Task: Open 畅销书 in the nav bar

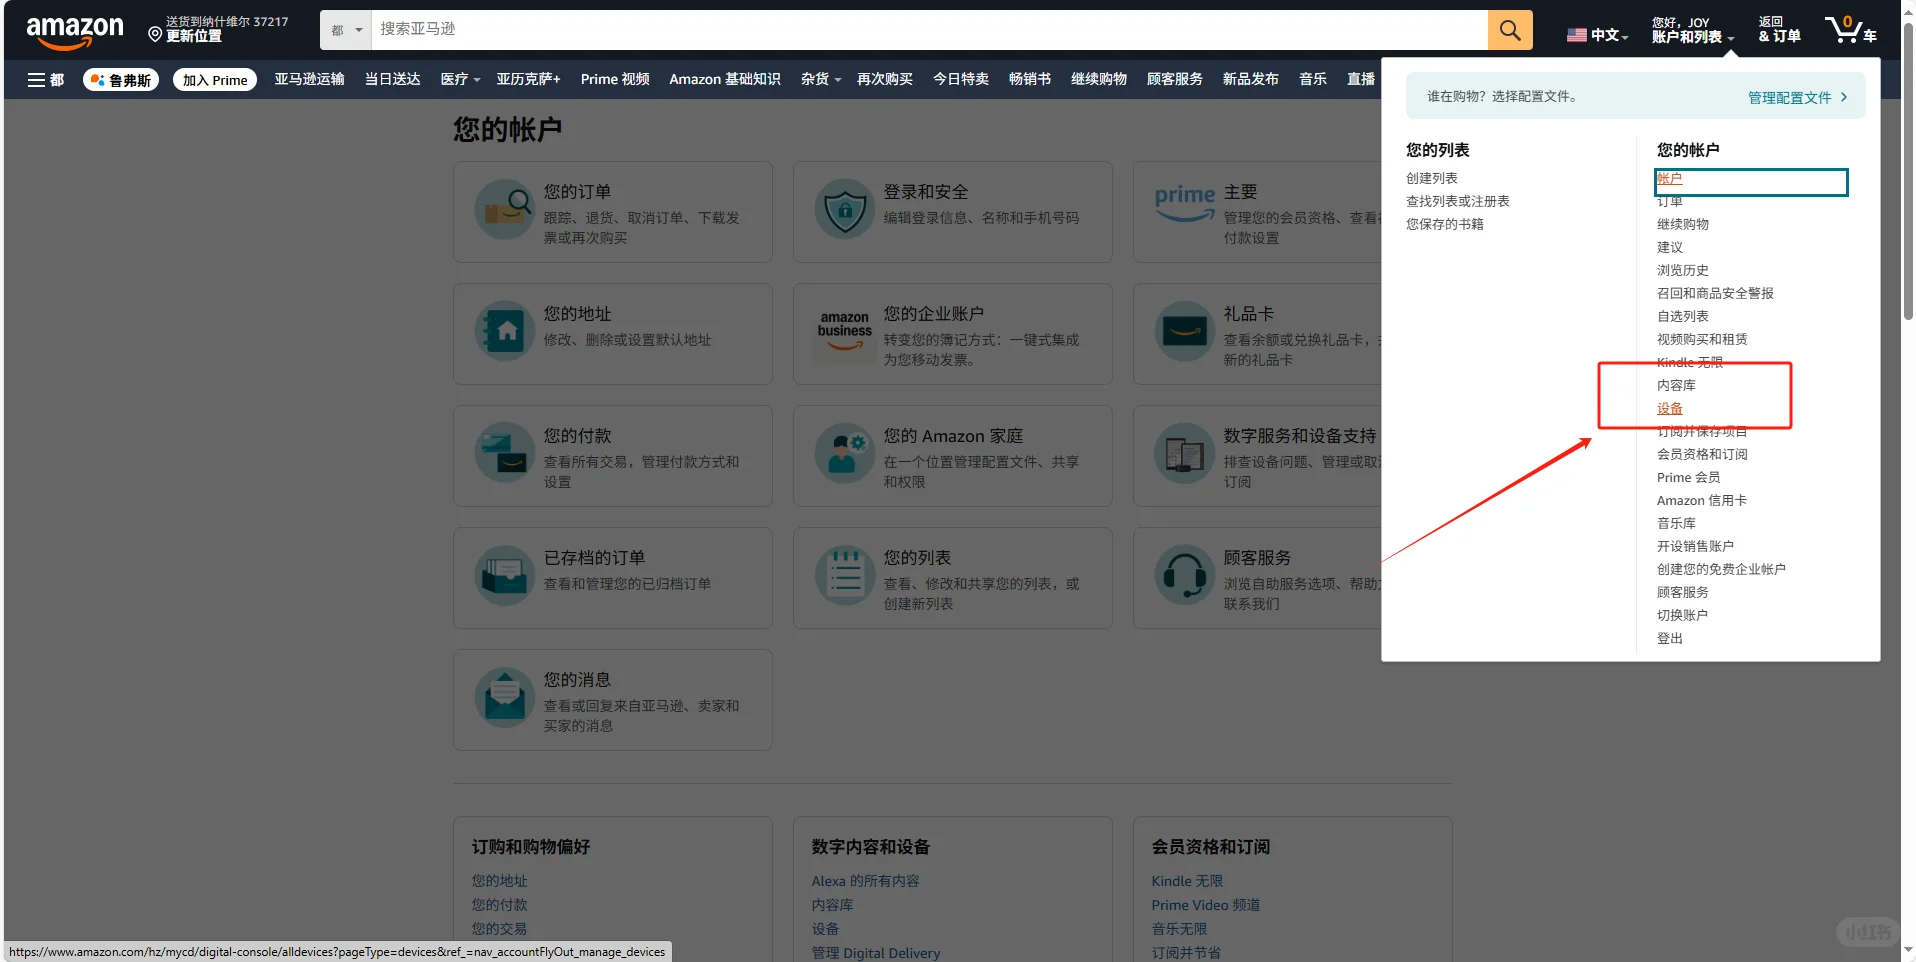Action: pyautogui.click(x=1030, y=80)
